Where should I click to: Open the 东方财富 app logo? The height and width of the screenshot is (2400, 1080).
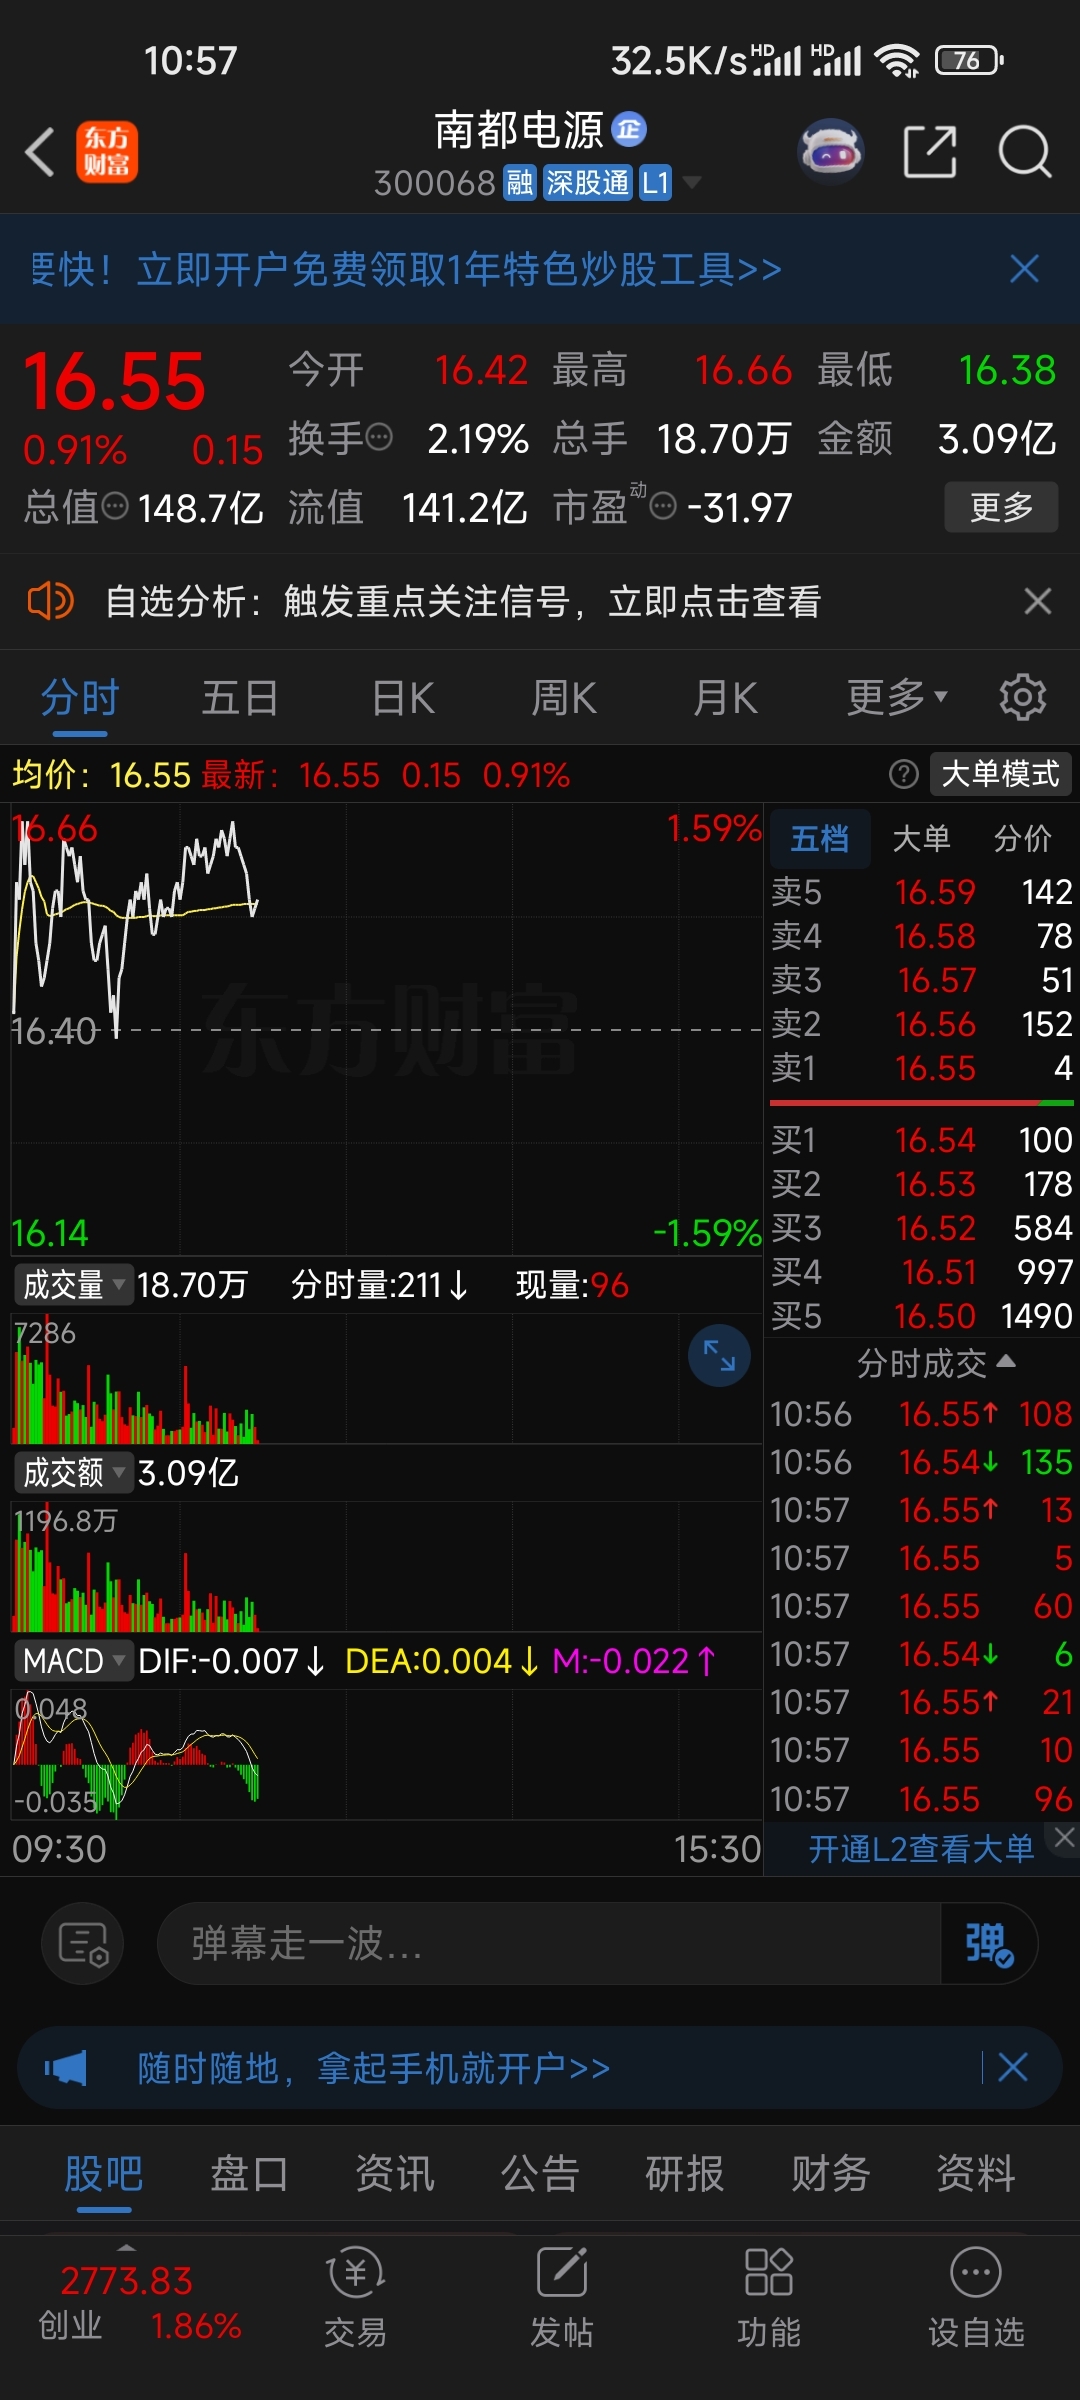107,152
